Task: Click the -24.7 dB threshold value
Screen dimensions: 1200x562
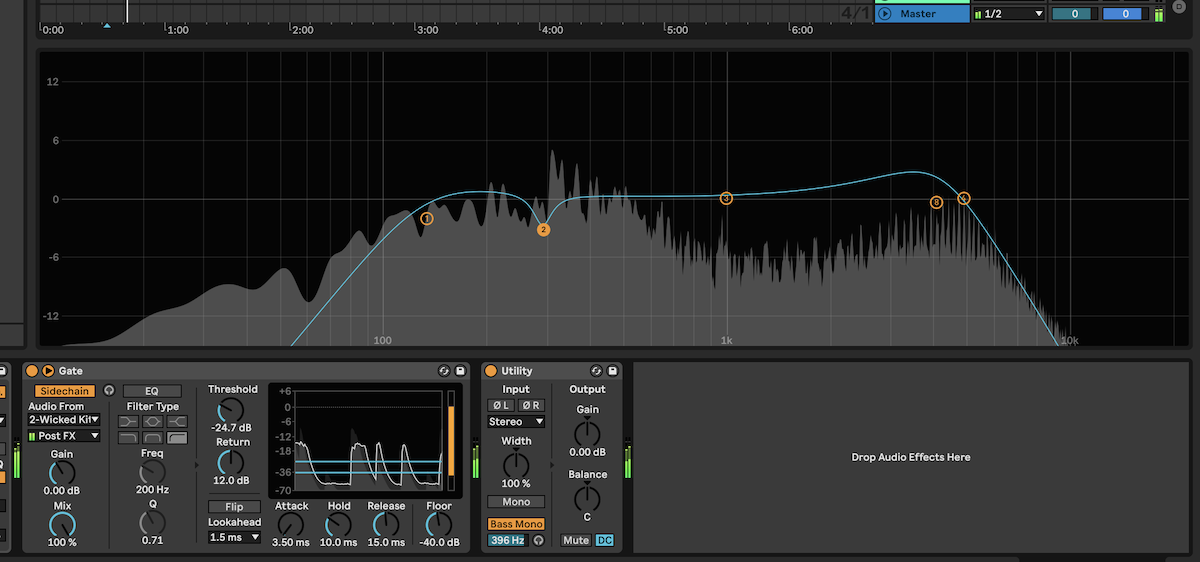Action: pyautogui.click(x=232, y=428)
